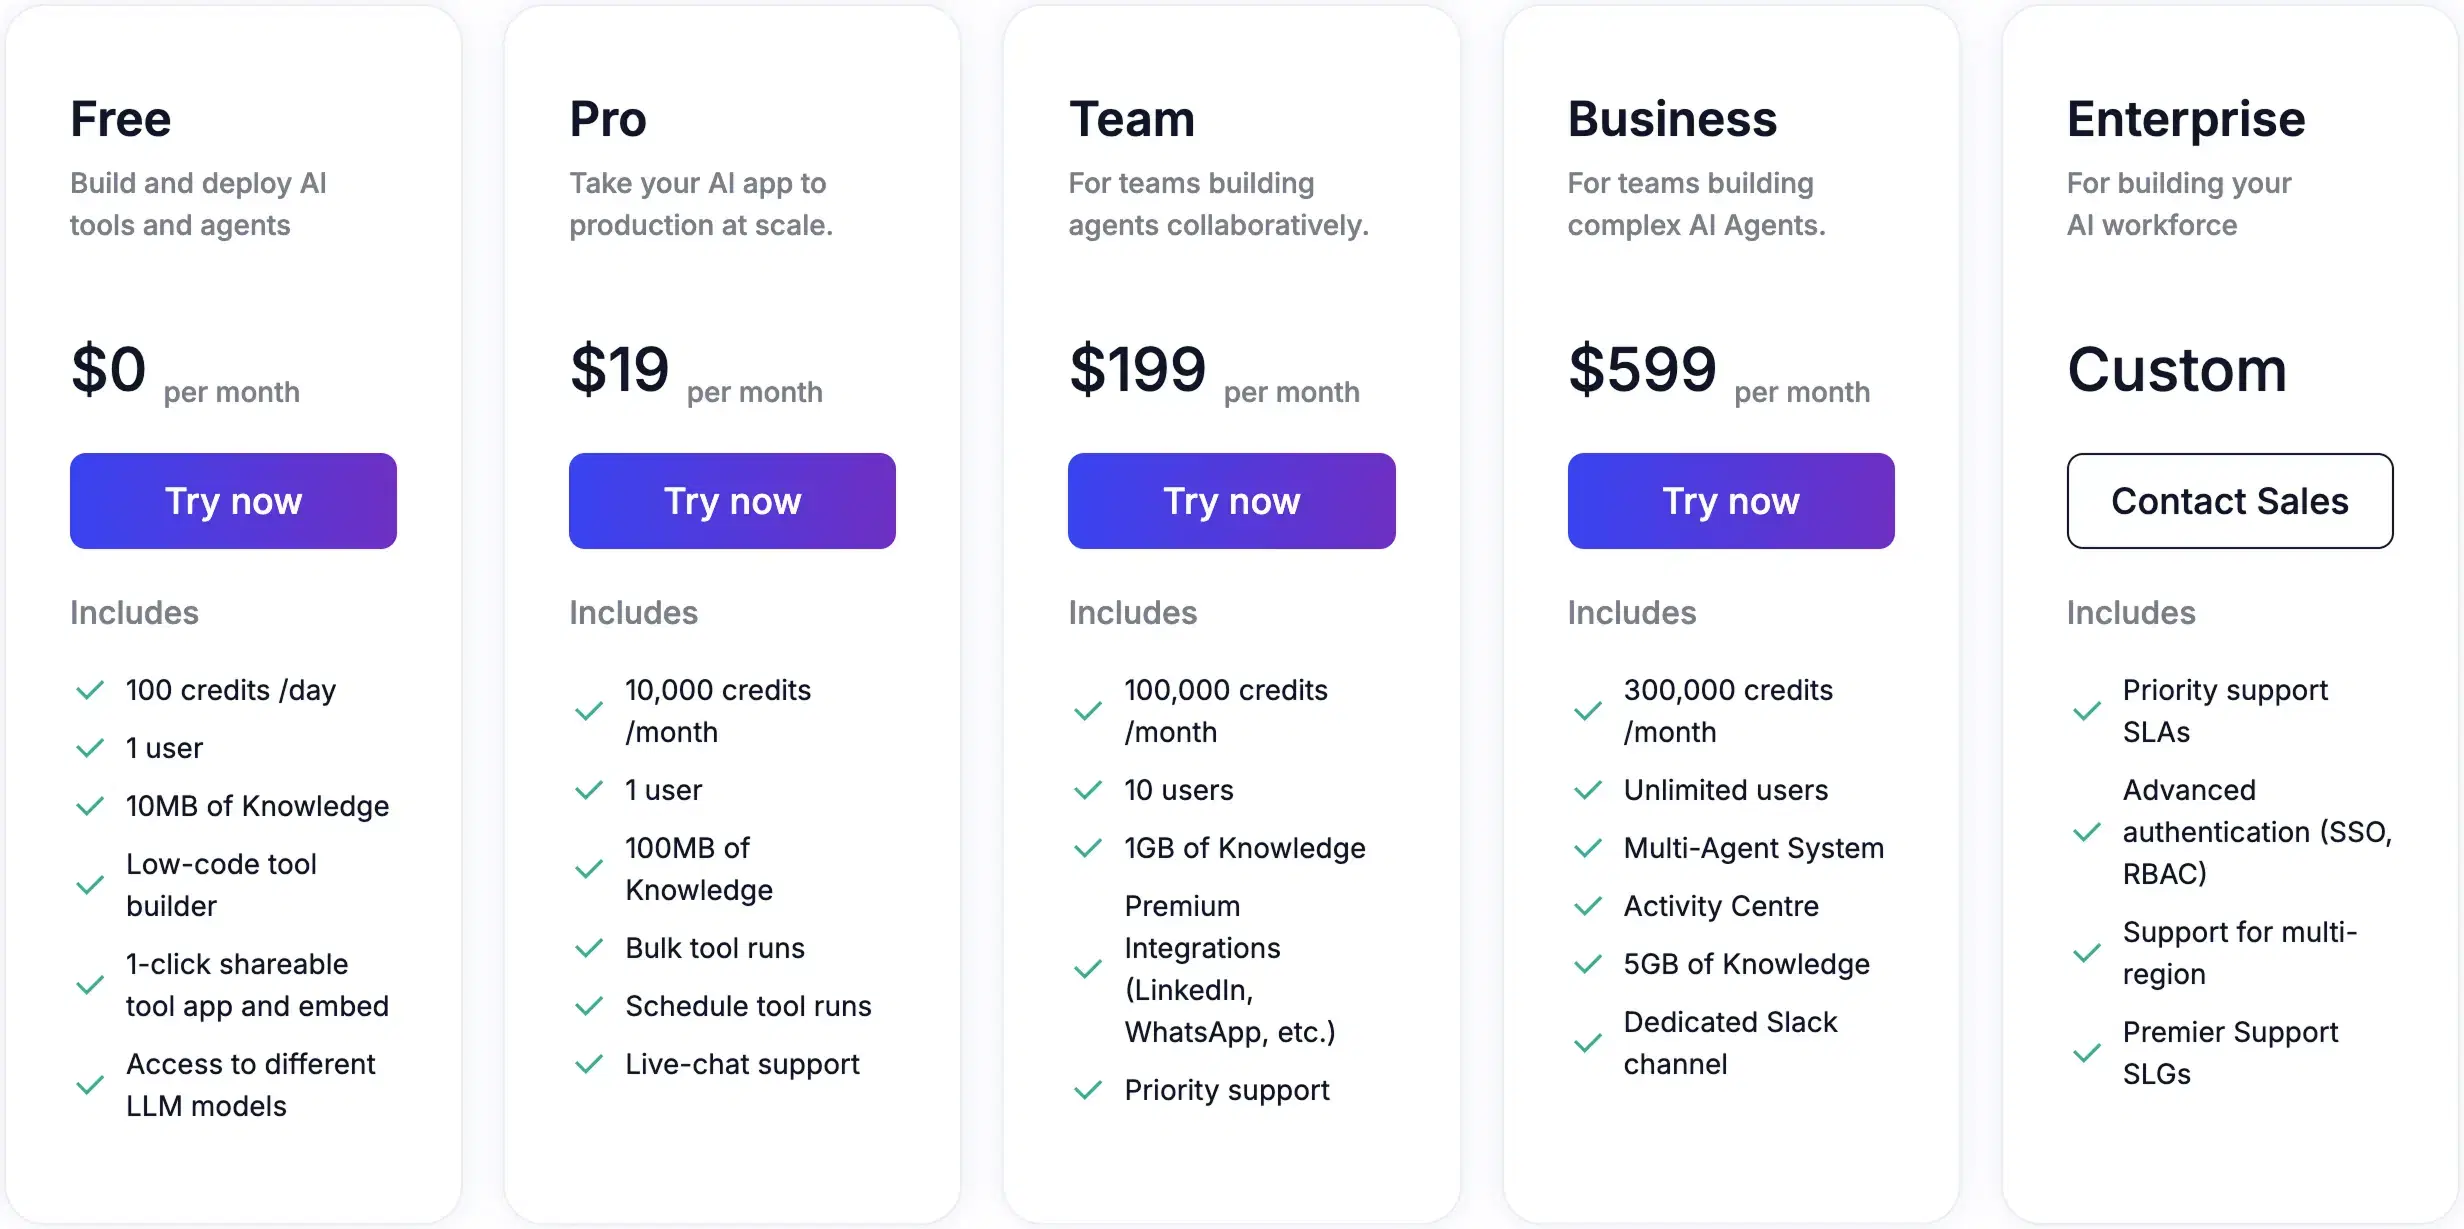The image size is (2464, 1229).
Task: Click 'Try now' on the Business card
Action: [1730, 501]
